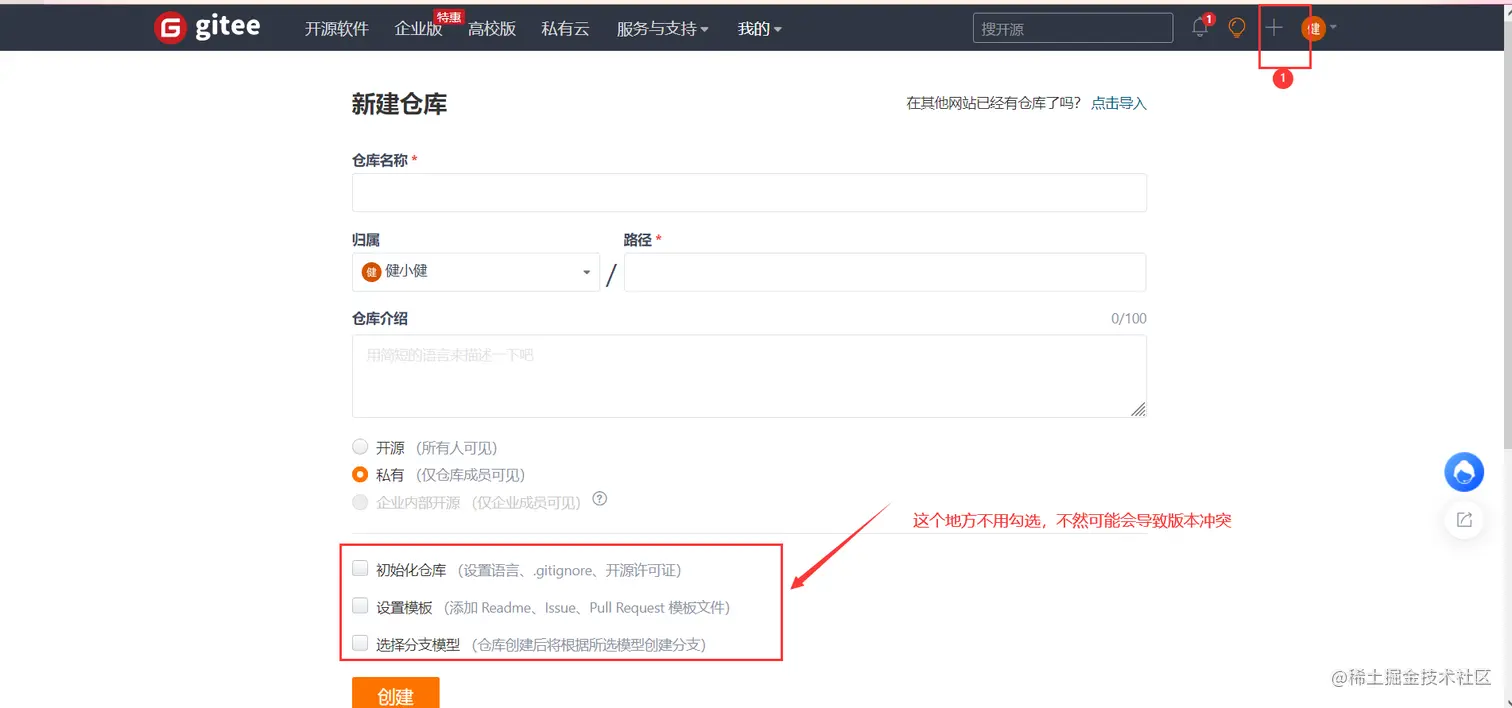Click the 点击导入 import link
Screen dimensions: 1512x708
click(1118, 102)
